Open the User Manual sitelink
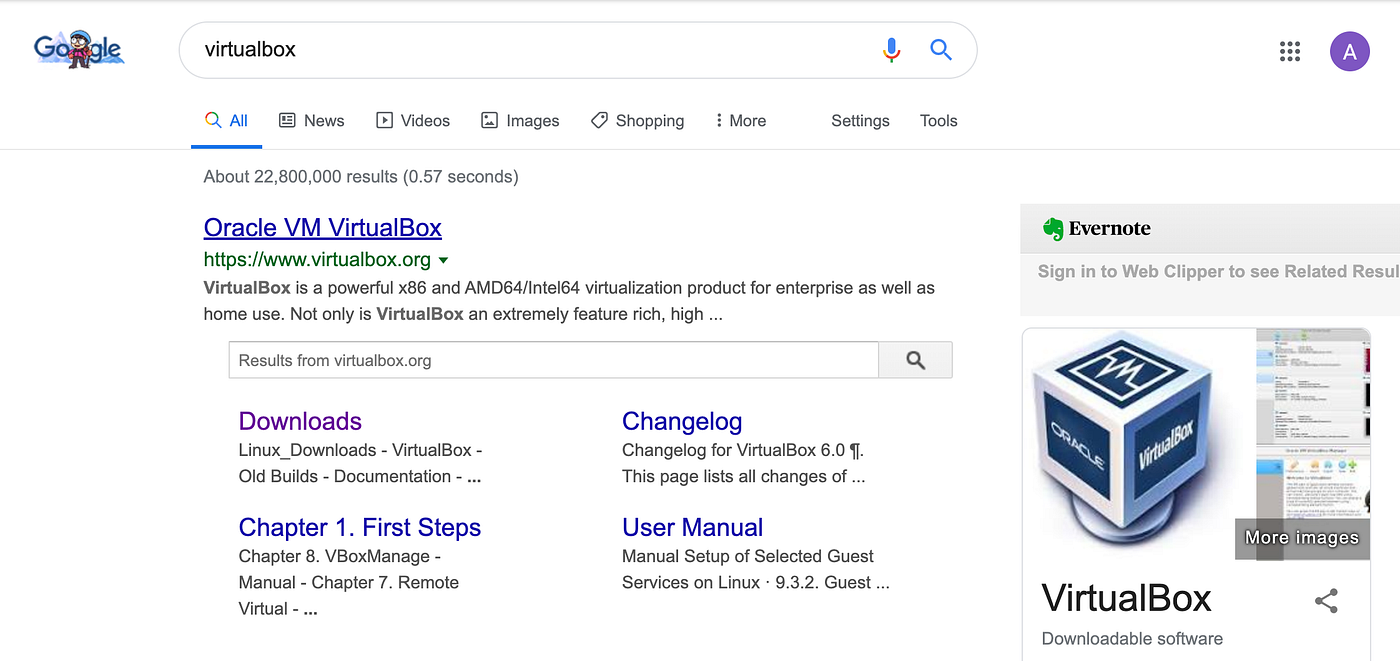The height and width of the screenshot is (661, 1400). (692, 528)
